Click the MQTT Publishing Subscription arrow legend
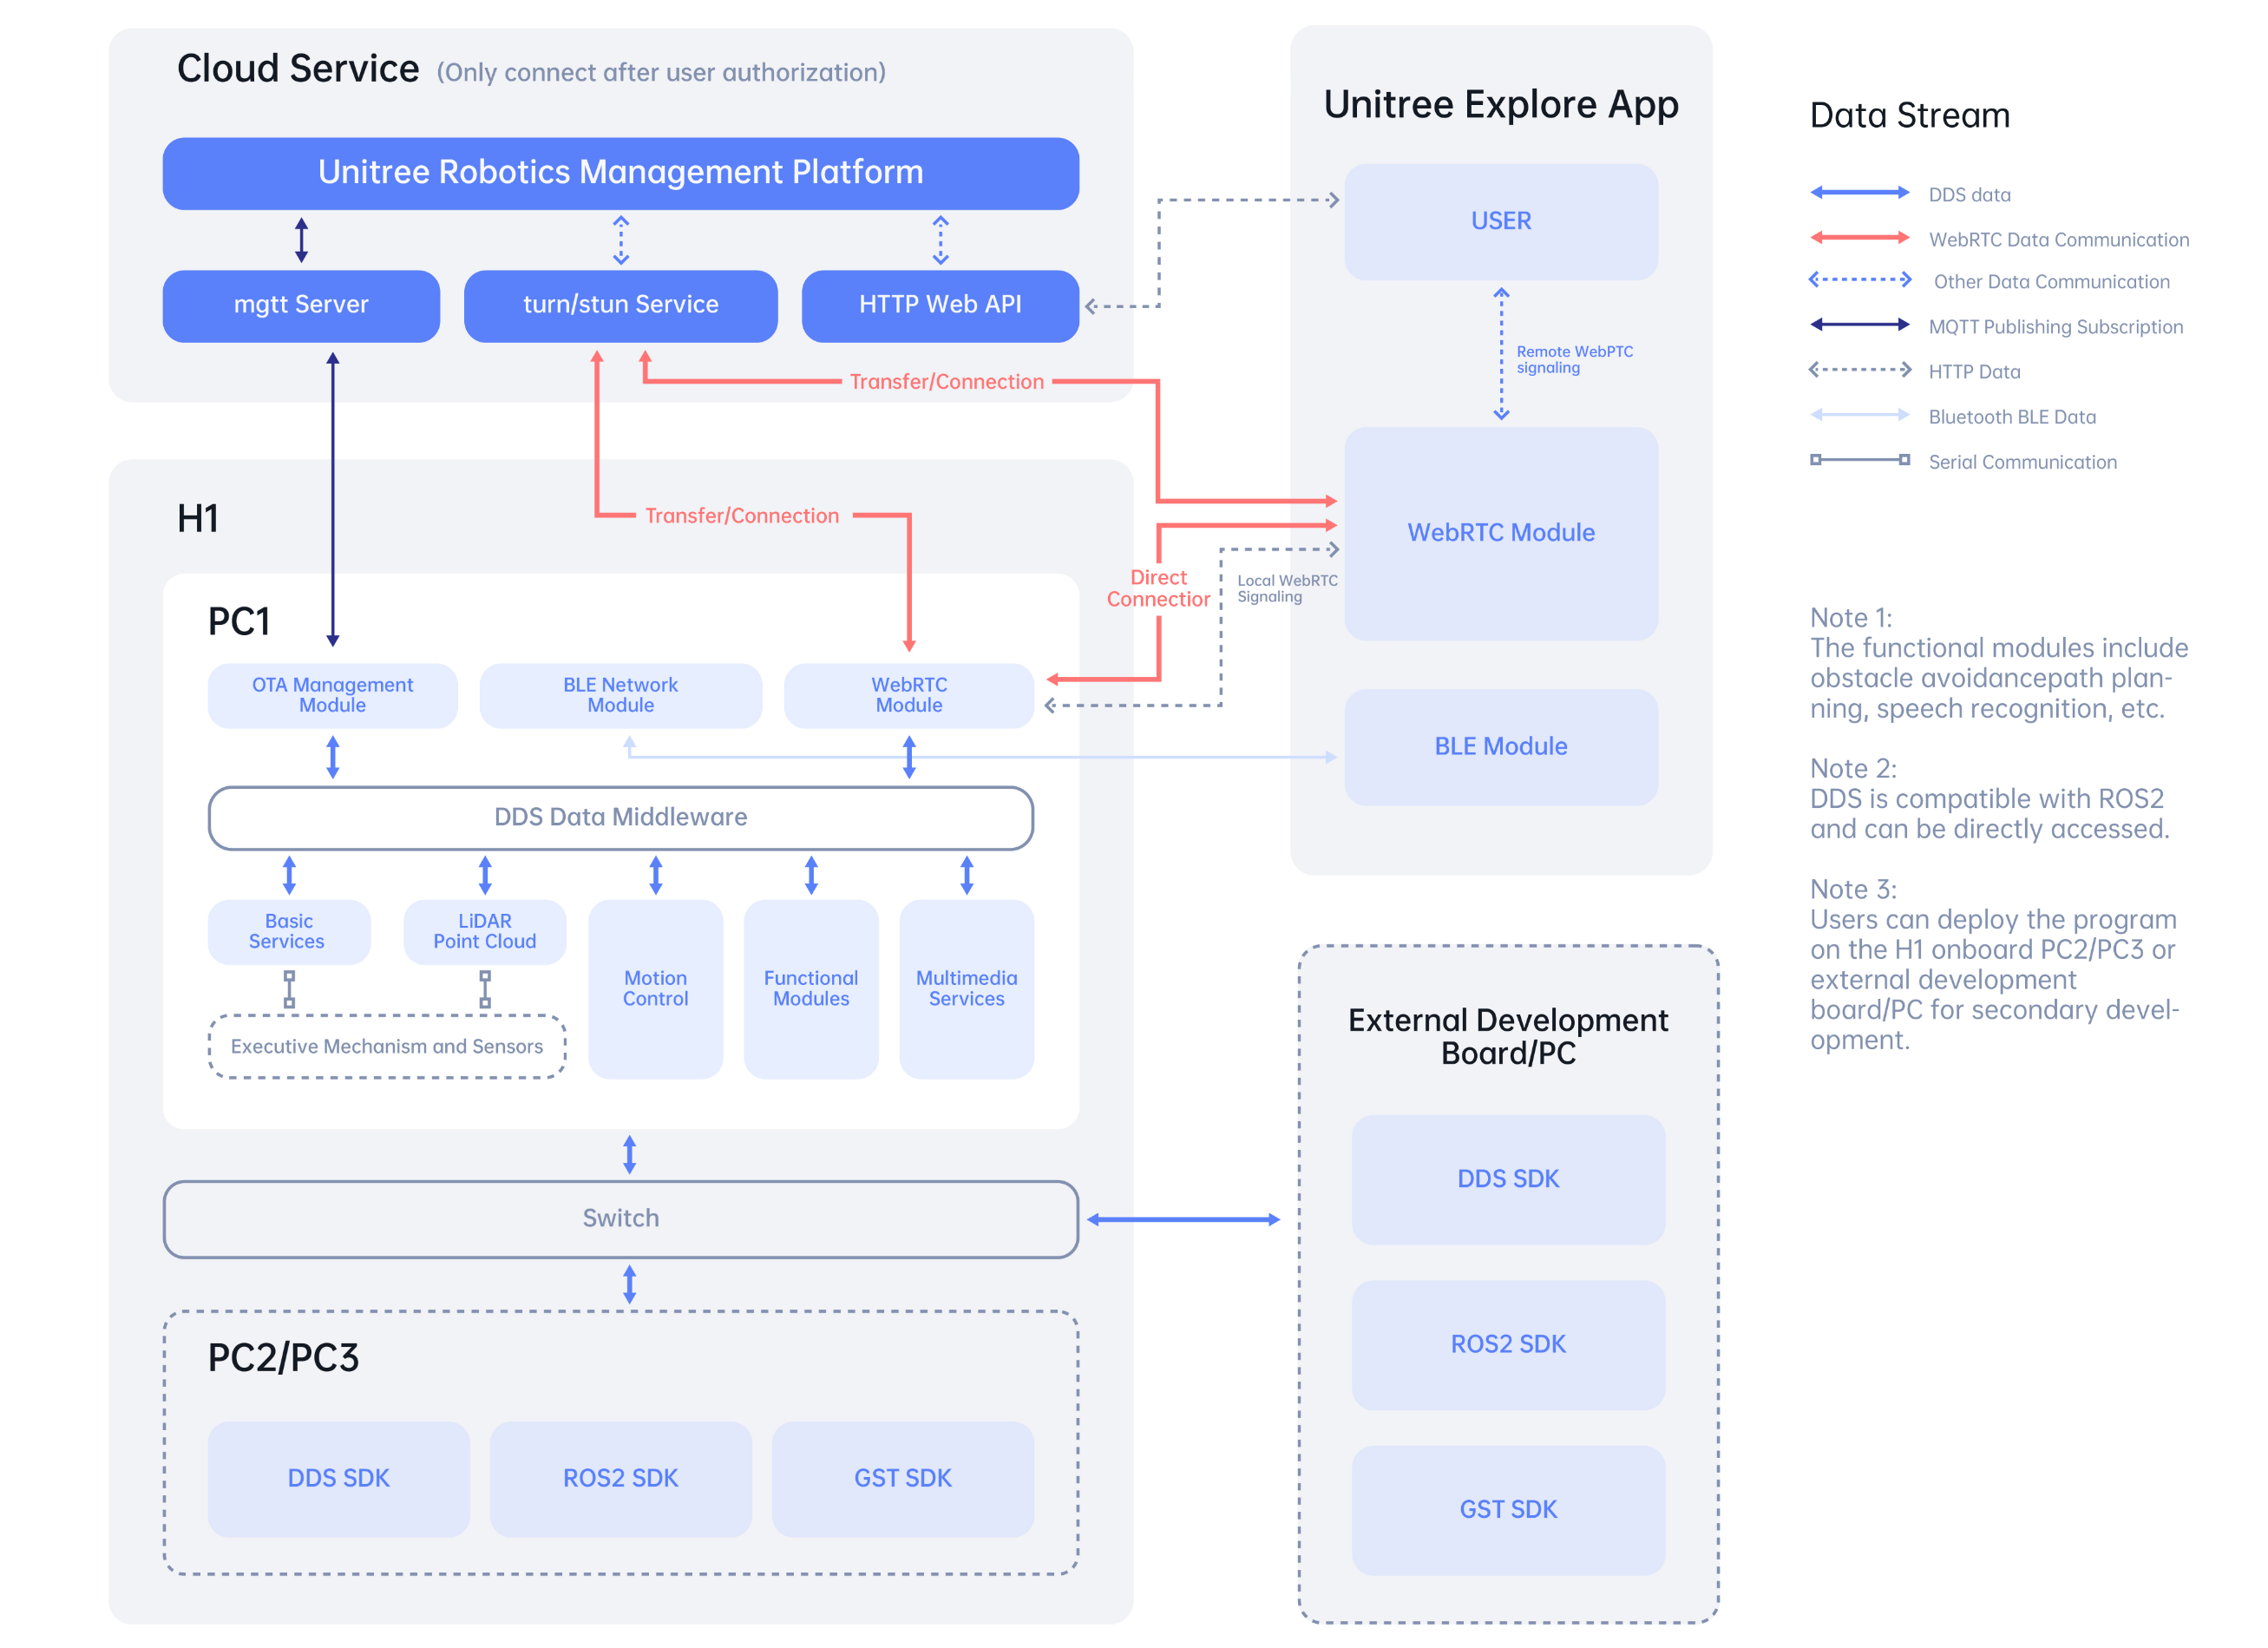Image resolution: width=2268 pixels, height=1648 pixels. click(1859, 325)
